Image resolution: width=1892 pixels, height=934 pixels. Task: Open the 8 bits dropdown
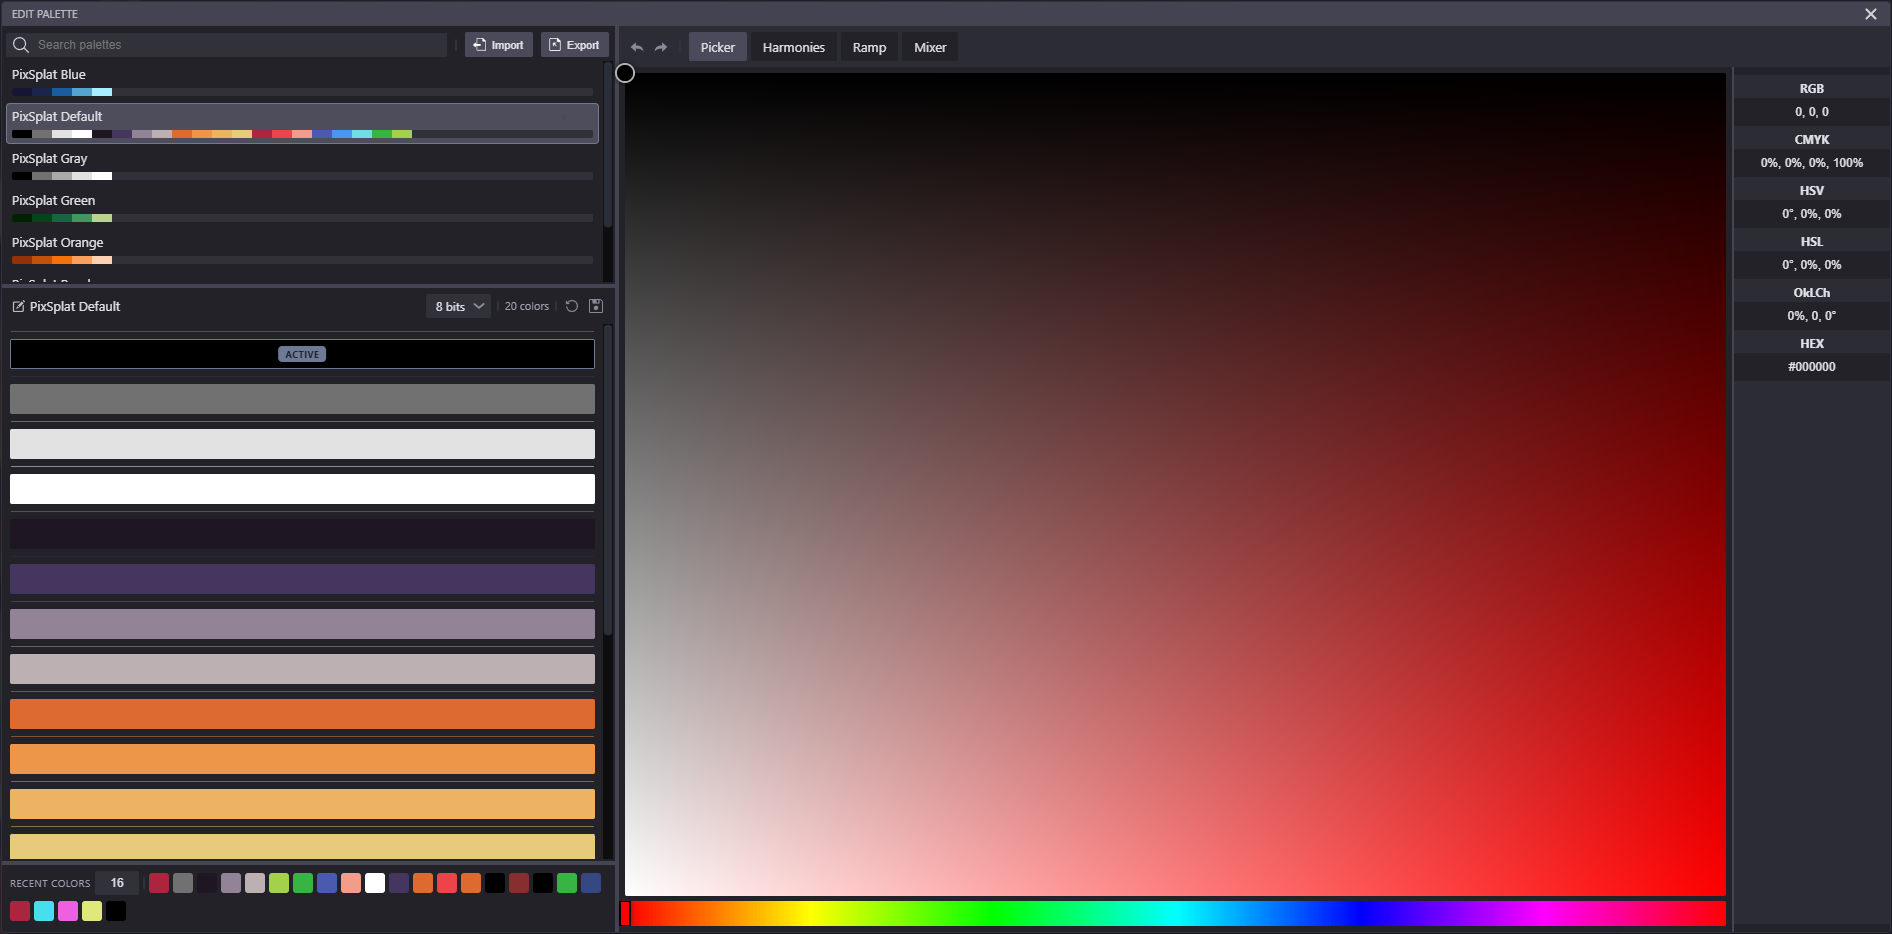[x=459, y=306]
